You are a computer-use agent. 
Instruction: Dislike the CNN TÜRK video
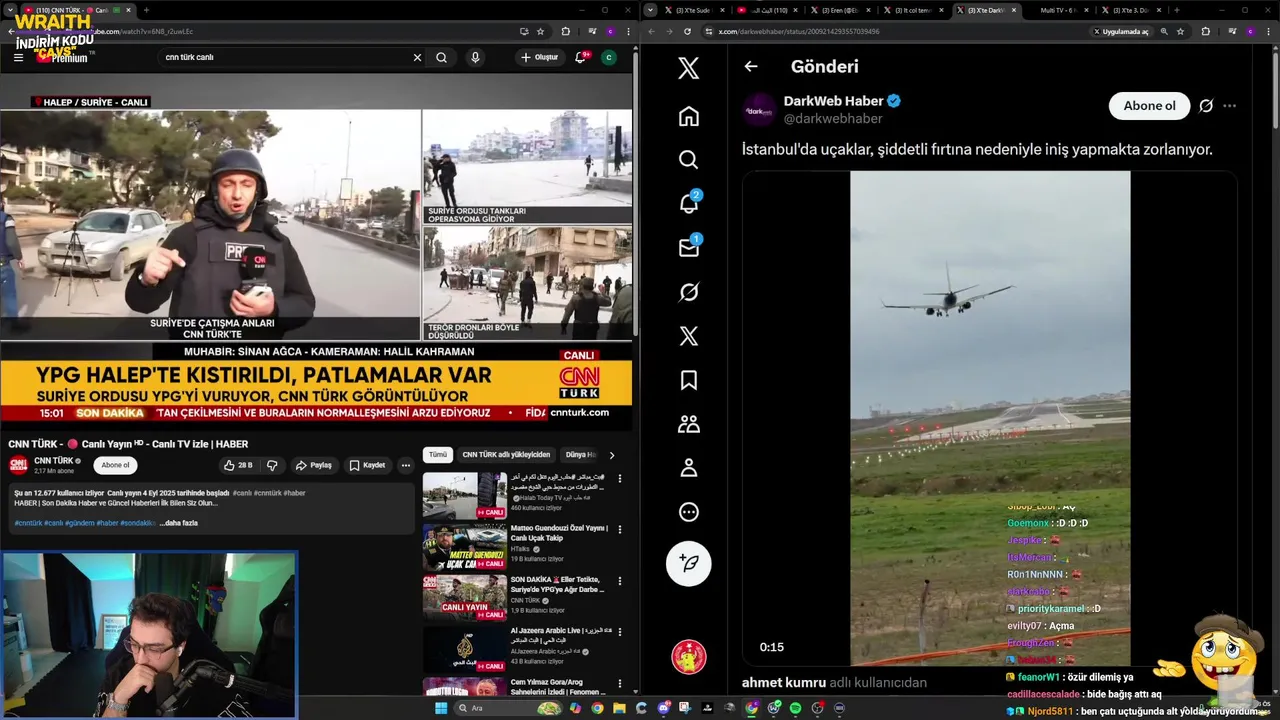coord(272,465)
